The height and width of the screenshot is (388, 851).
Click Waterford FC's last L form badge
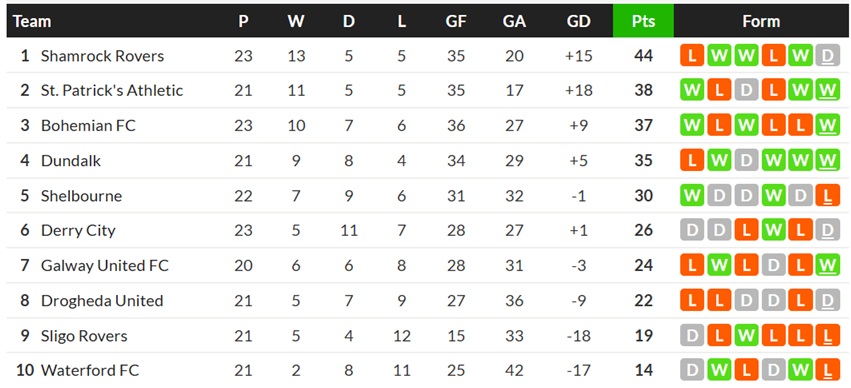[x=827, y=370]
